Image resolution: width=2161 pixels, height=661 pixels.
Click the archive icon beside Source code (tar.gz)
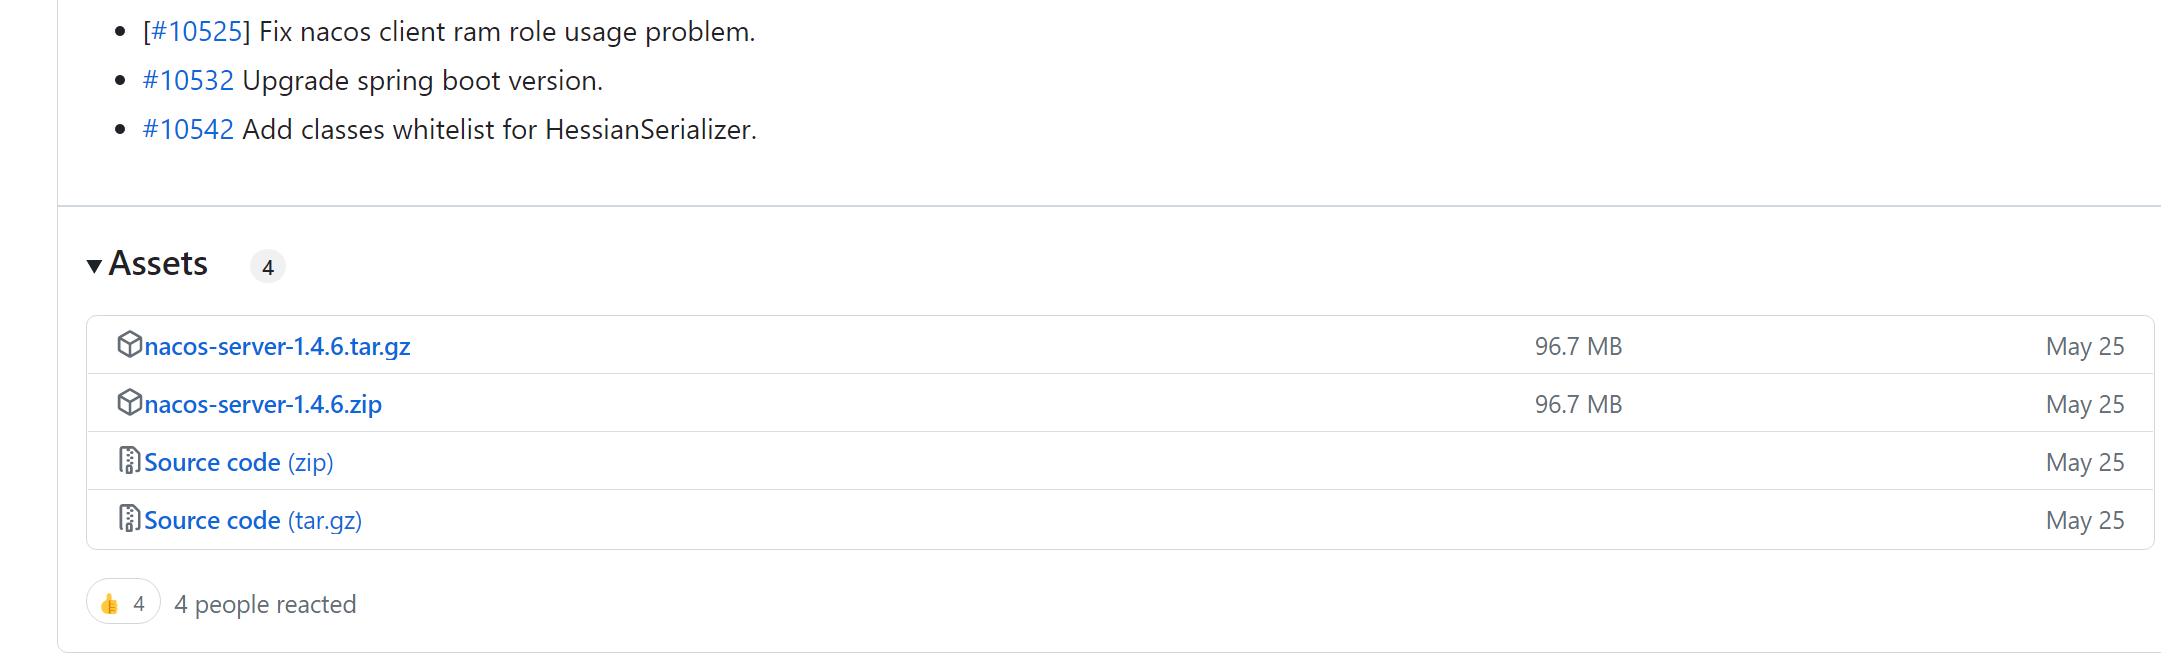129,518
